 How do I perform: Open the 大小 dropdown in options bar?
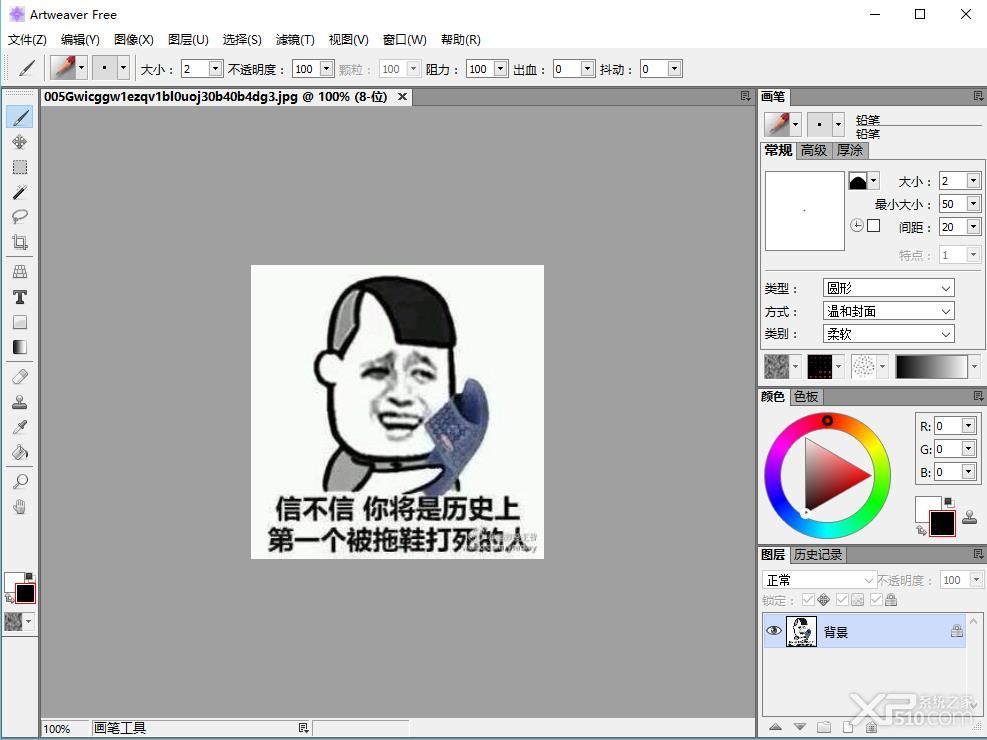click(x=215, y=68)
